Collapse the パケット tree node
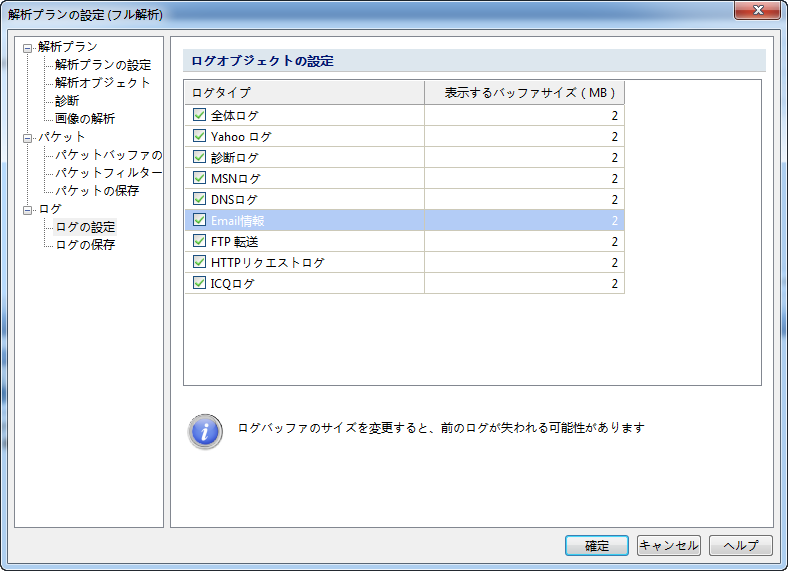This screenshot has height=571, width=788. [28, 137]
